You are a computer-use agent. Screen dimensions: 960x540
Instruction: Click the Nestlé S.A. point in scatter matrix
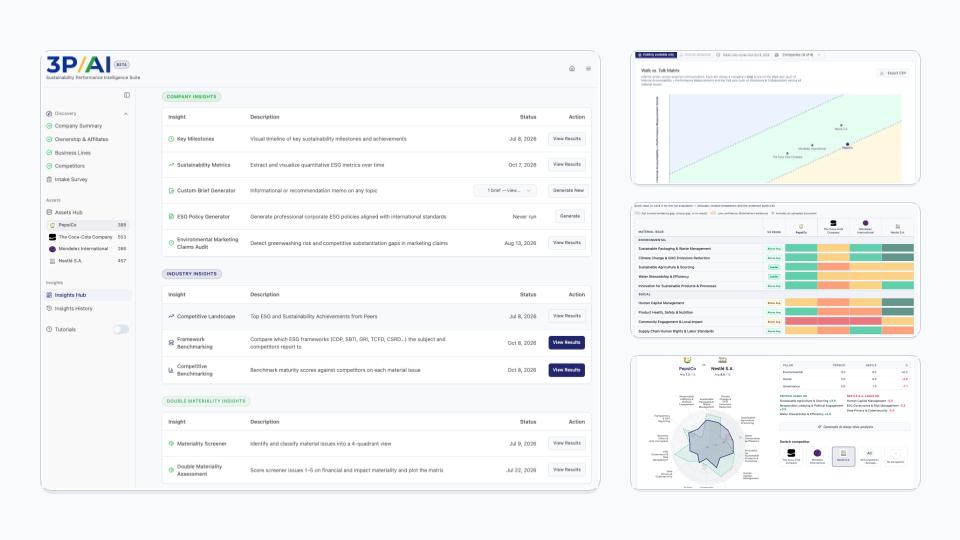coord(841,126)
